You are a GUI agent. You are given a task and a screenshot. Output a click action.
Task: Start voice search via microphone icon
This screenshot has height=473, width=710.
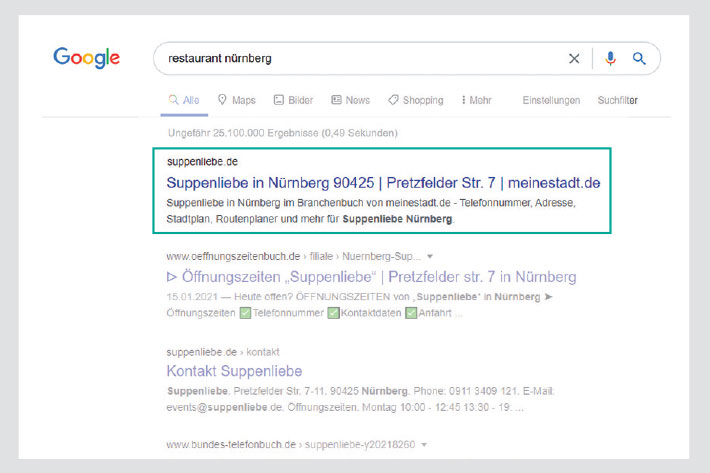tap(610, 58)
